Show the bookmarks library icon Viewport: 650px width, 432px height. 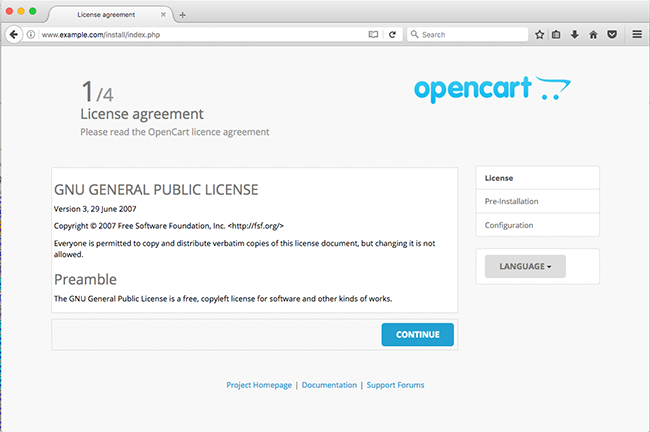tap(557, 34)
